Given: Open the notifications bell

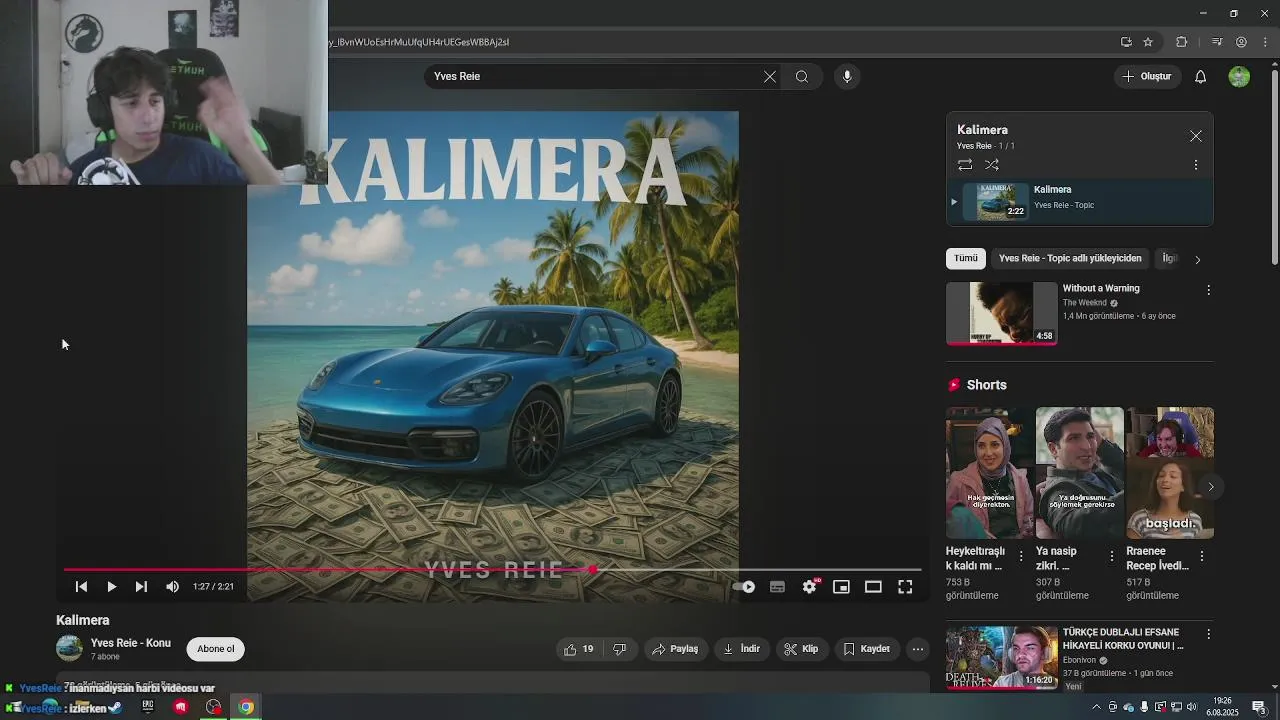Looking at the screenshot, I should (1201, 77).
